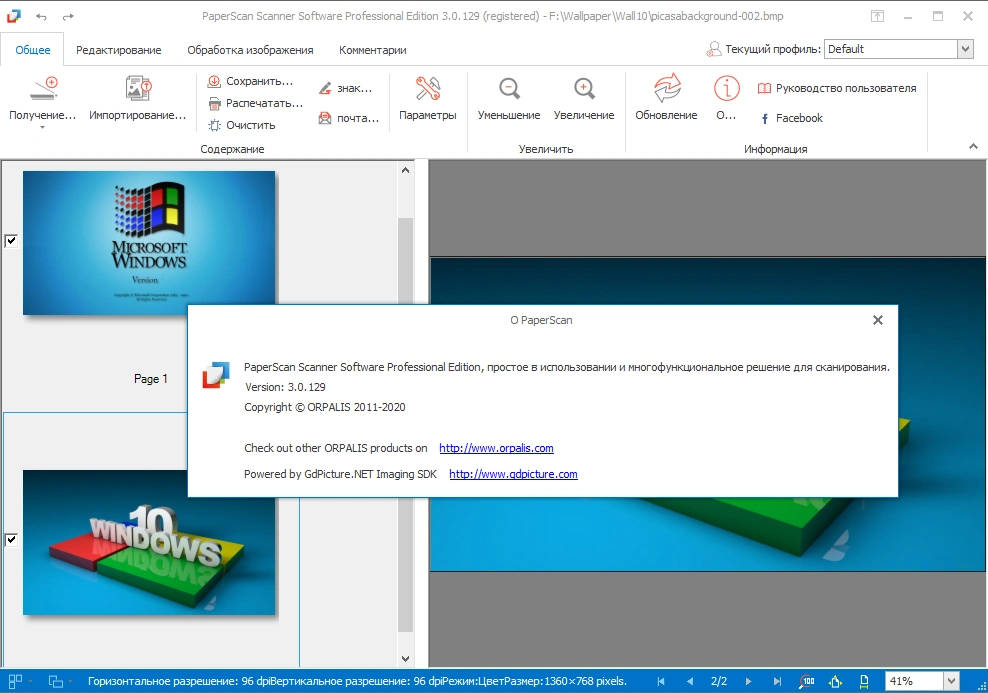This screenshot has height=693, width=988.
Task: Click the Распечатать print button
Action: tap(255, 103)
